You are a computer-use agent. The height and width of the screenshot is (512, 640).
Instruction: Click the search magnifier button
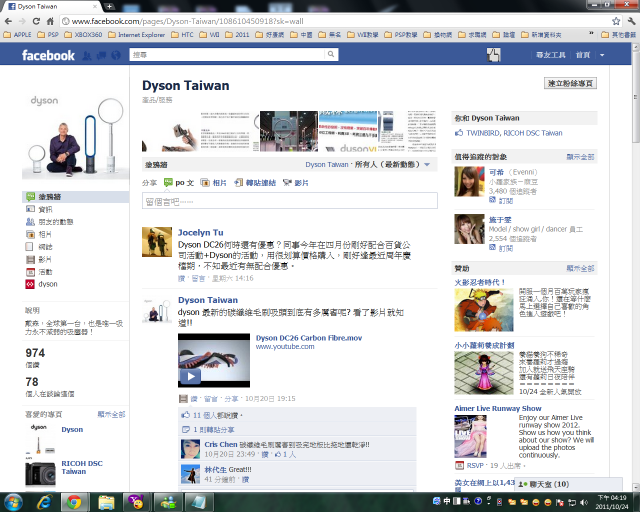(x=331, y=54)
